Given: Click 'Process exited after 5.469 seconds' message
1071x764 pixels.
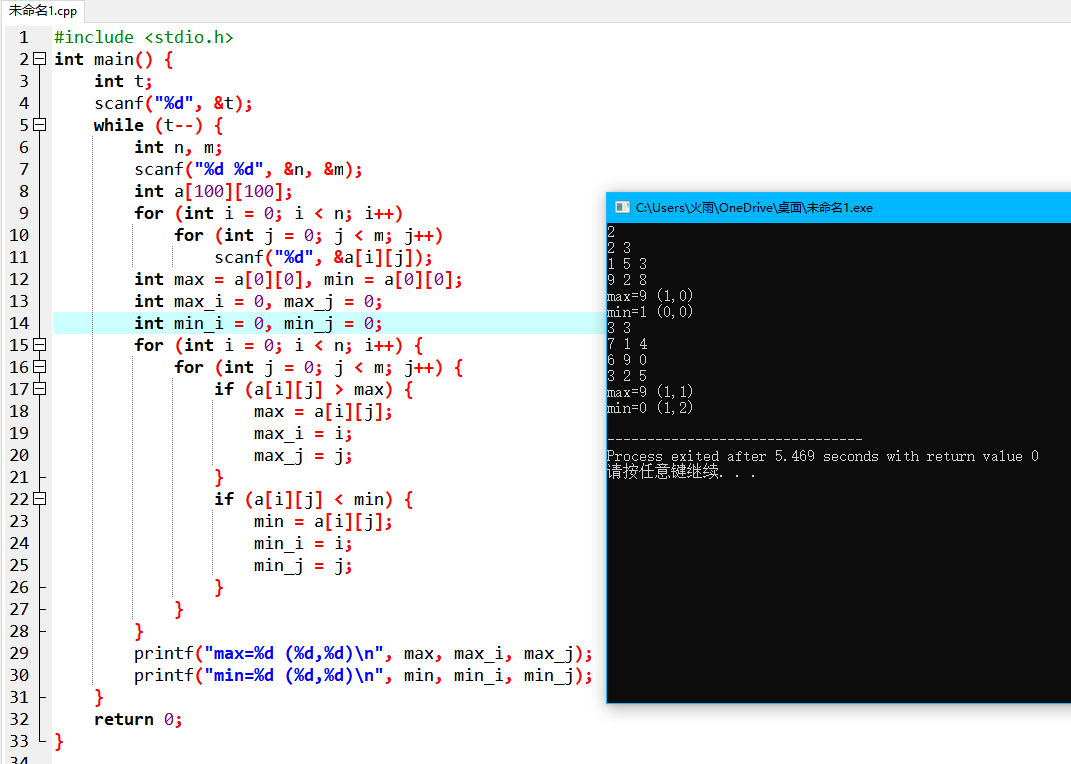Looking at the screenshot, I should click(822, 455).
